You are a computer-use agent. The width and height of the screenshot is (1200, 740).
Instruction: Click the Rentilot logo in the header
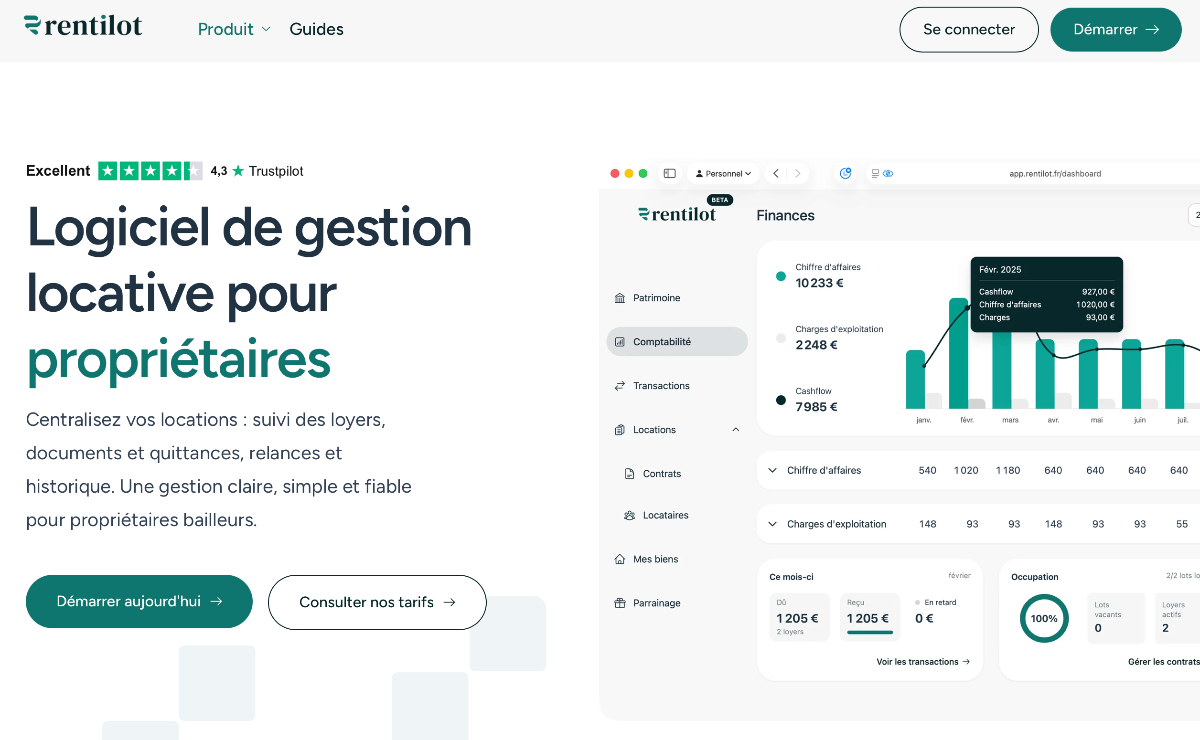click(83, 26)
